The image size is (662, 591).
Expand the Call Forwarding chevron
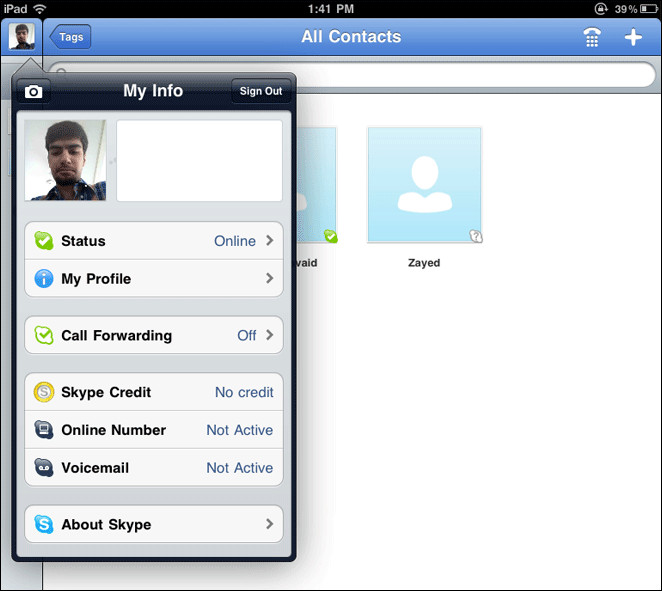269,335
